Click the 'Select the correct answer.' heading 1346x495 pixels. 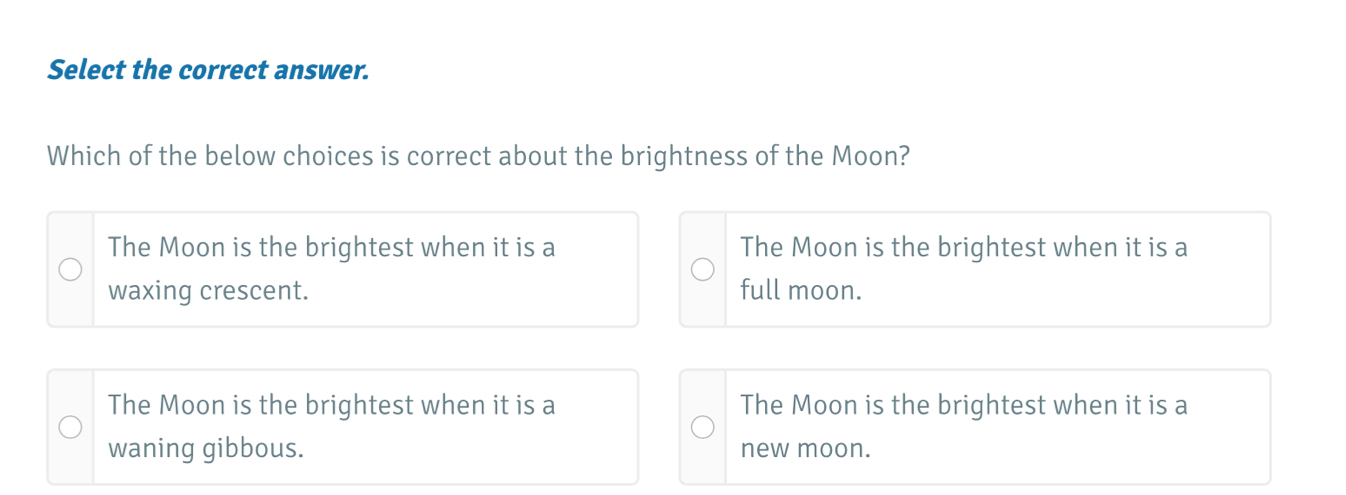208,71
